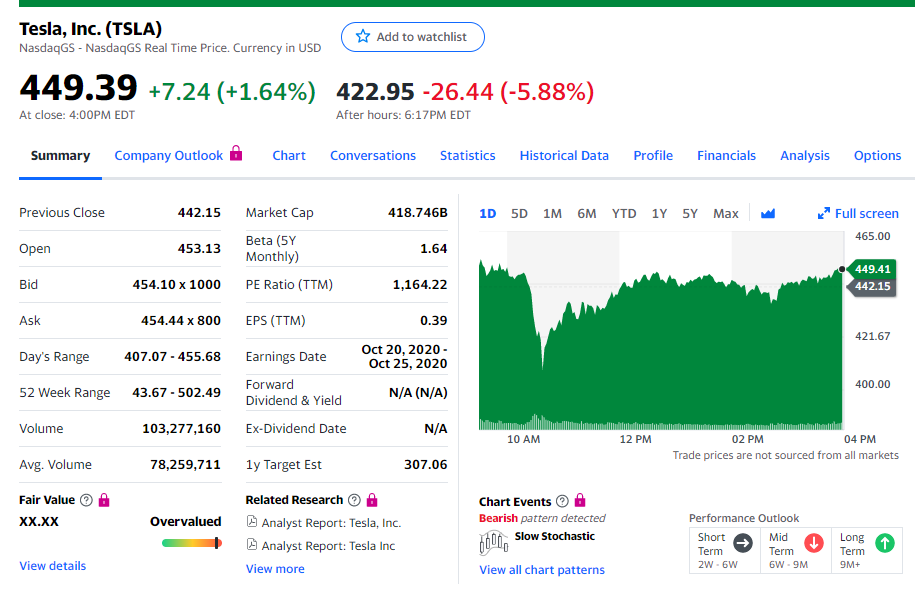Select the 5D chart range
Image resolution: width=915 pixels, height=594 pixels.
pos(519,213)
